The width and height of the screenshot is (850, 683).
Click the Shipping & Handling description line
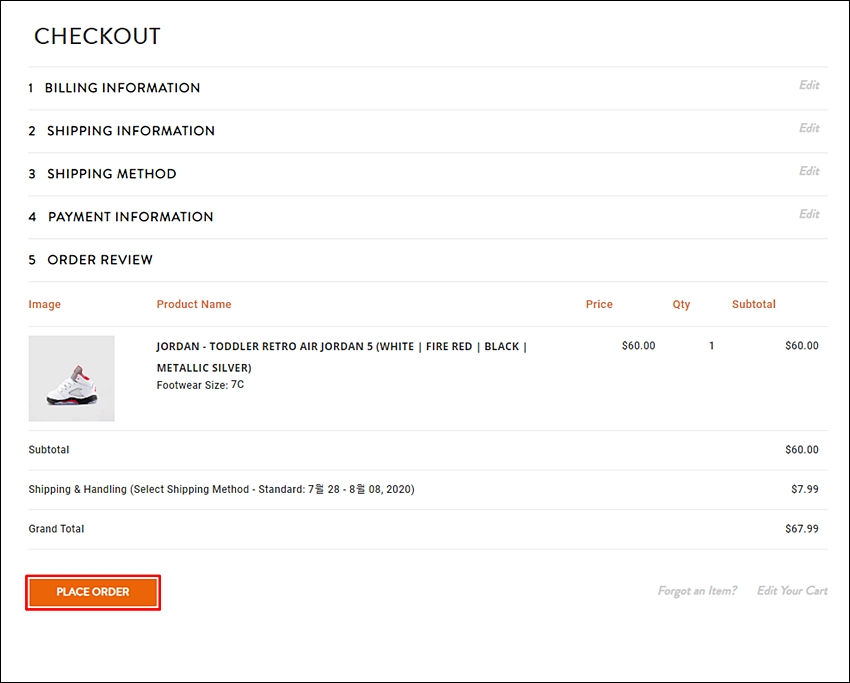221,489
